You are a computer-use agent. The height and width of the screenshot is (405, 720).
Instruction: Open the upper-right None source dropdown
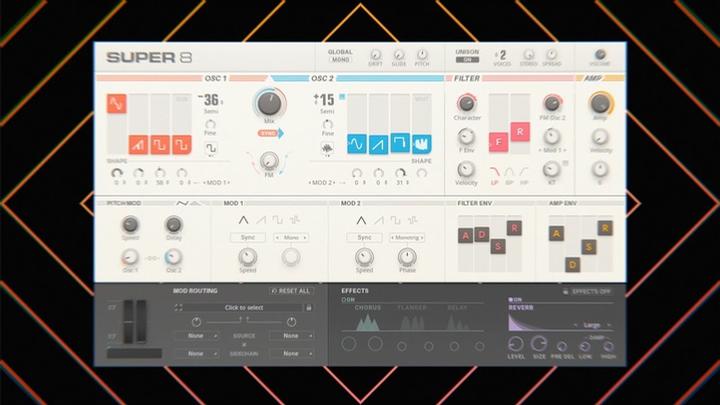(292, 336)
